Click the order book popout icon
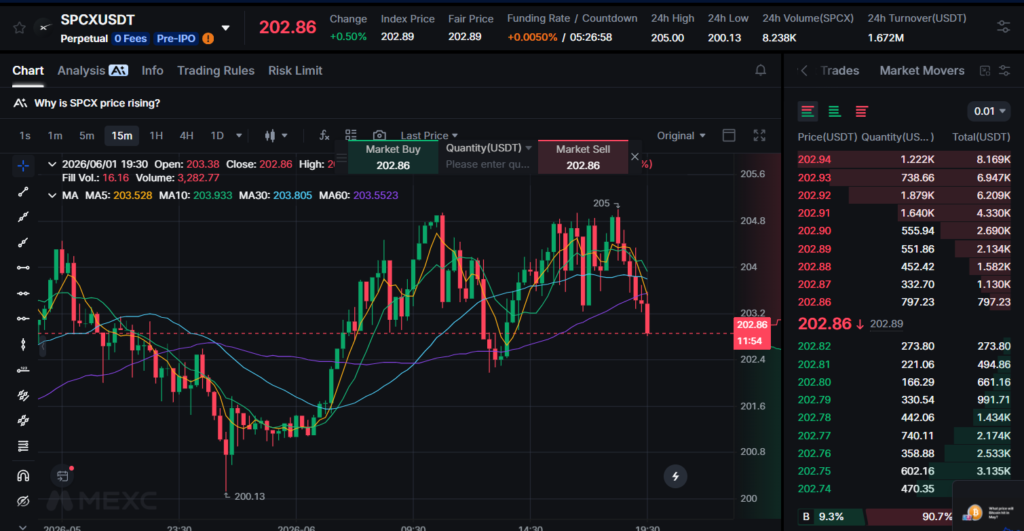Screen dimensions: 1024x531 [985, 71]
